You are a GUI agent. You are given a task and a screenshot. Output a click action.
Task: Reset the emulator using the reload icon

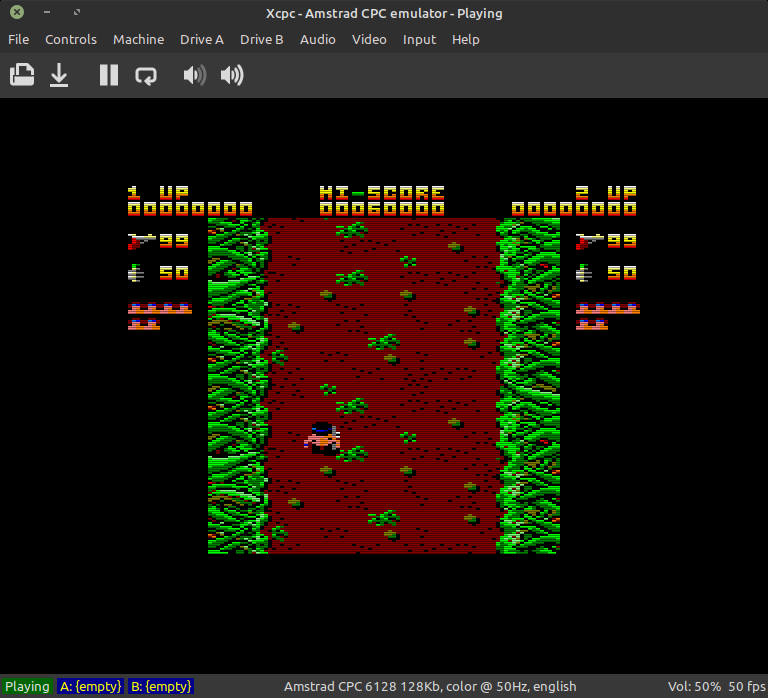click(146, 76)
